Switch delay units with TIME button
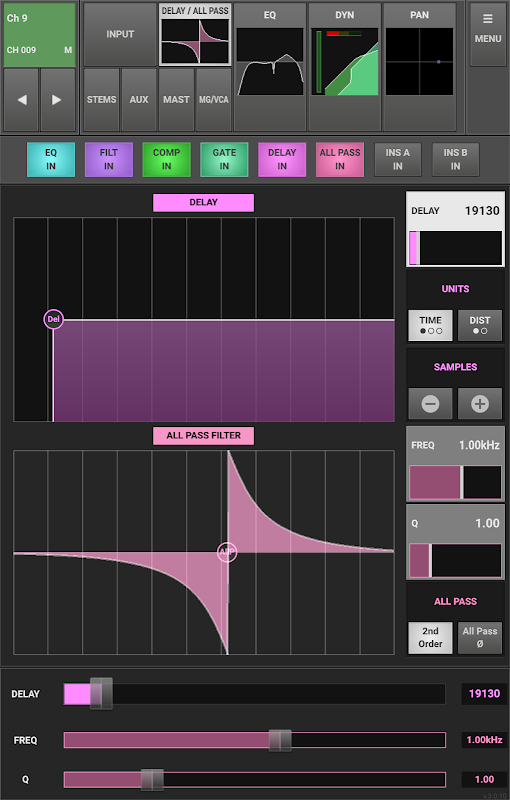 click(x=430, y=326)
